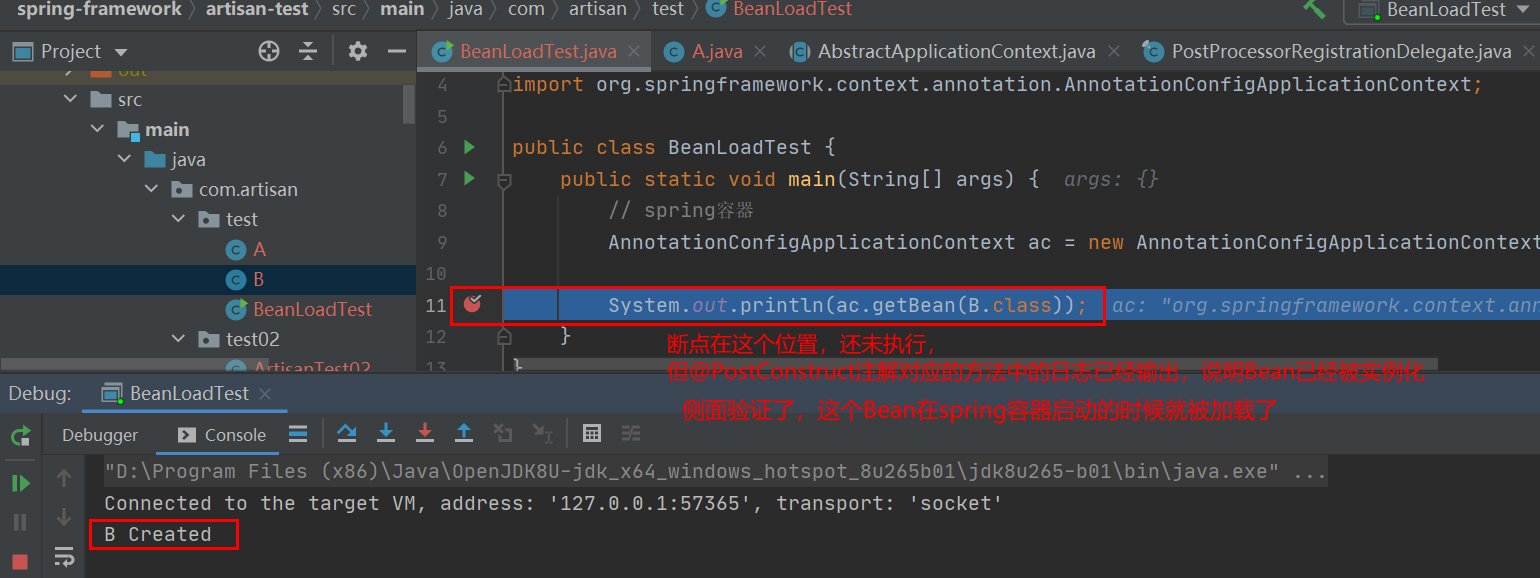The width and height of the screenshot is (1540, 578).
Task: Open PostProcessorRegistrationDelegate.java tab
Action: click(x=1341, y=51)
